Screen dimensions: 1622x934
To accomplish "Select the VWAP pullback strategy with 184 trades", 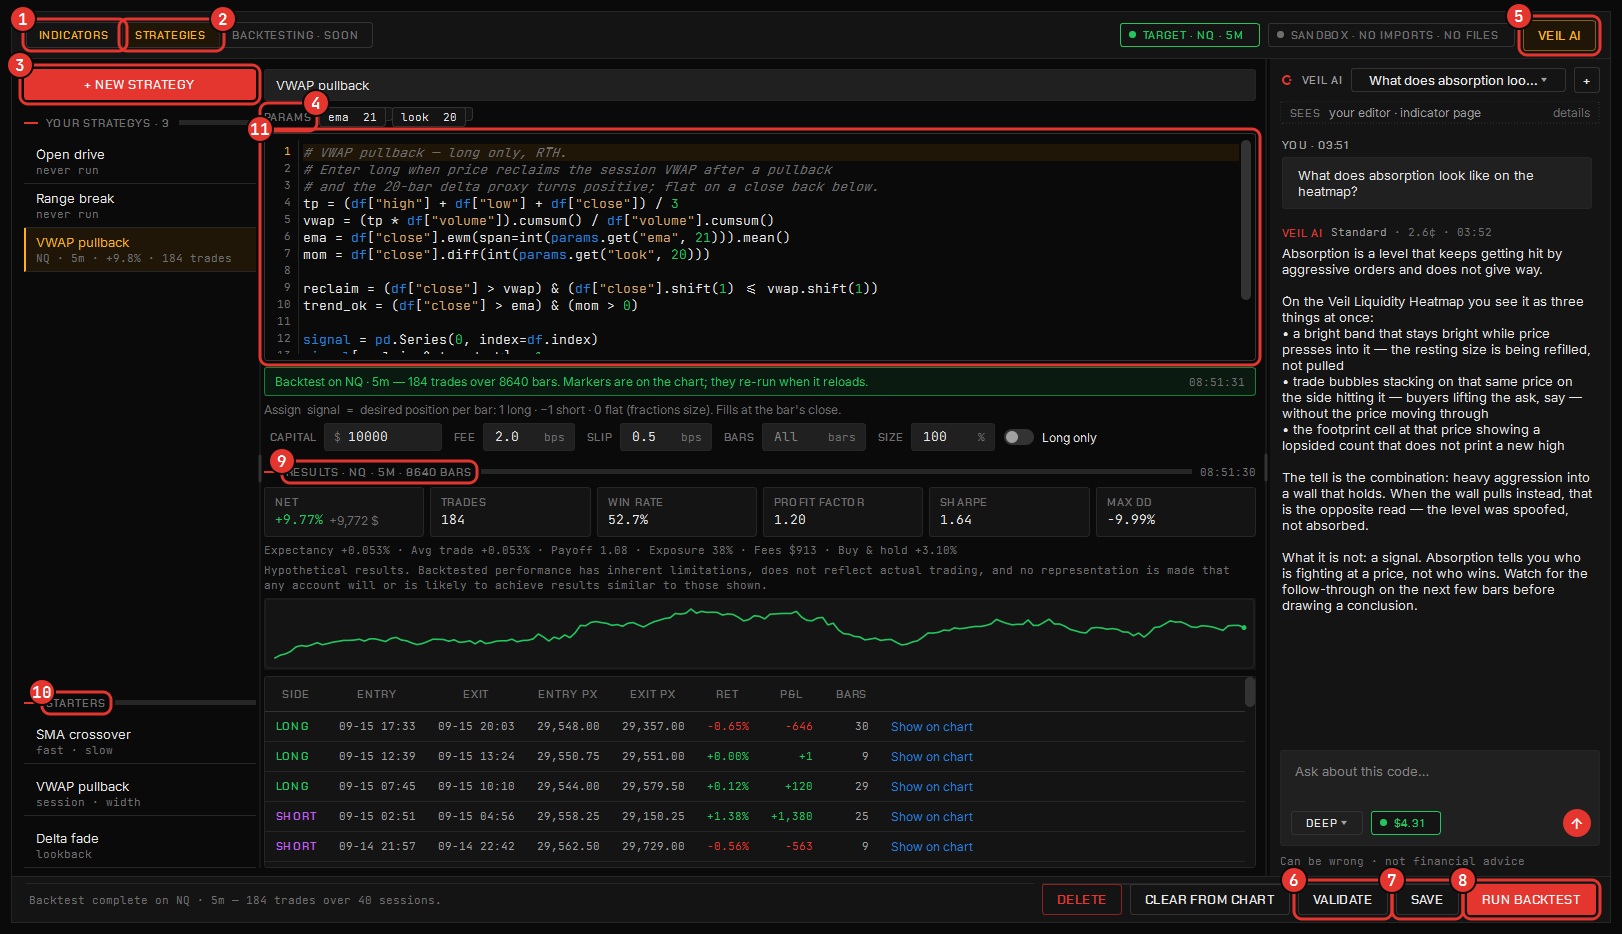I will tap(140, 250).
